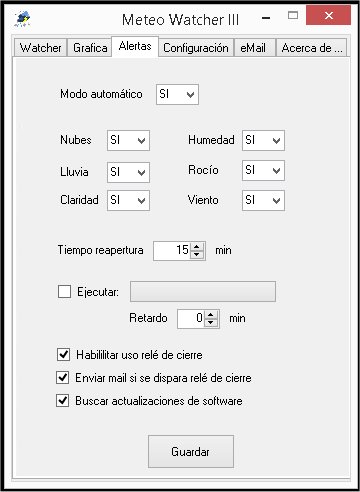360x492 pixels.
Task: Switch to the Configuración tab
Action: pos(196,48)
